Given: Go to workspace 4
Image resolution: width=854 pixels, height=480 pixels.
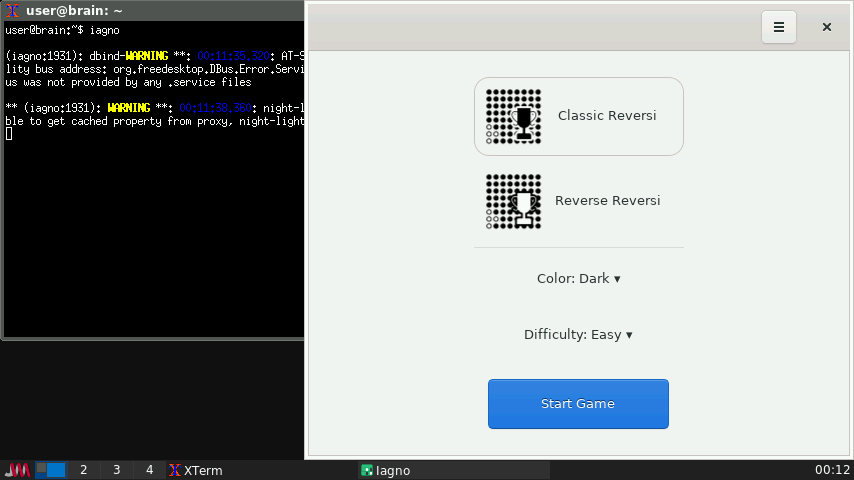Looking at the screenshot, I should [150, 470].
